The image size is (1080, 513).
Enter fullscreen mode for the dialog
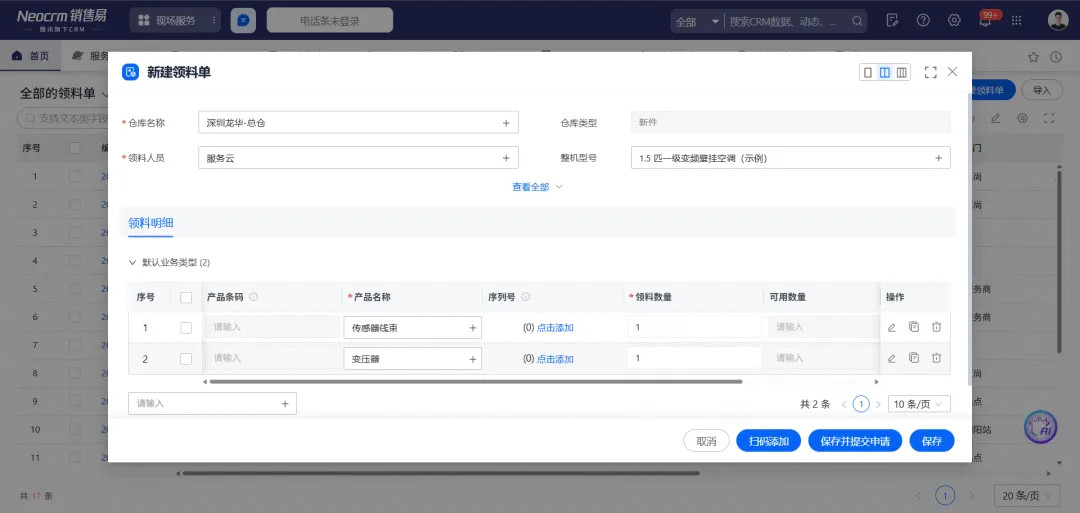click(930, 72)
